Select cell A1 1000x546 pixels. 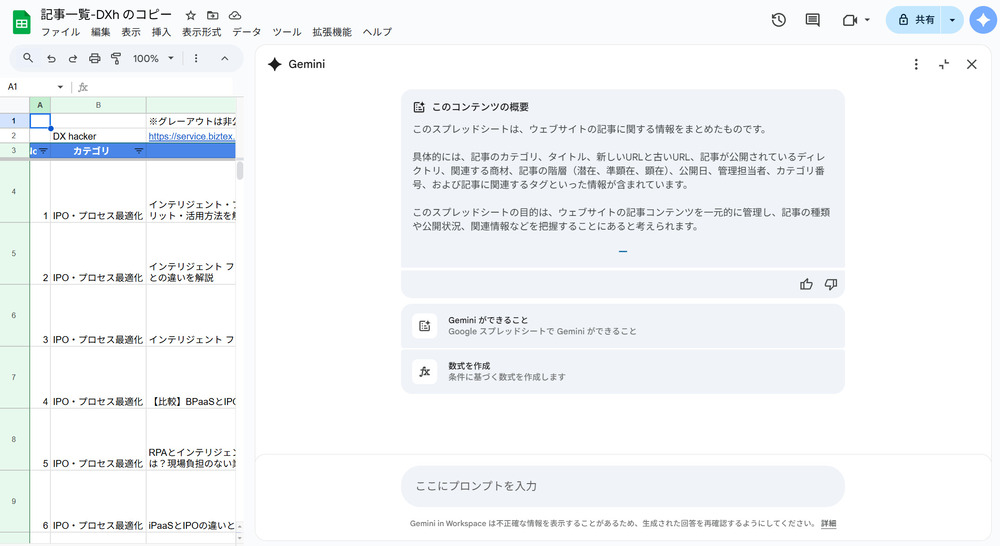point(40,121)
